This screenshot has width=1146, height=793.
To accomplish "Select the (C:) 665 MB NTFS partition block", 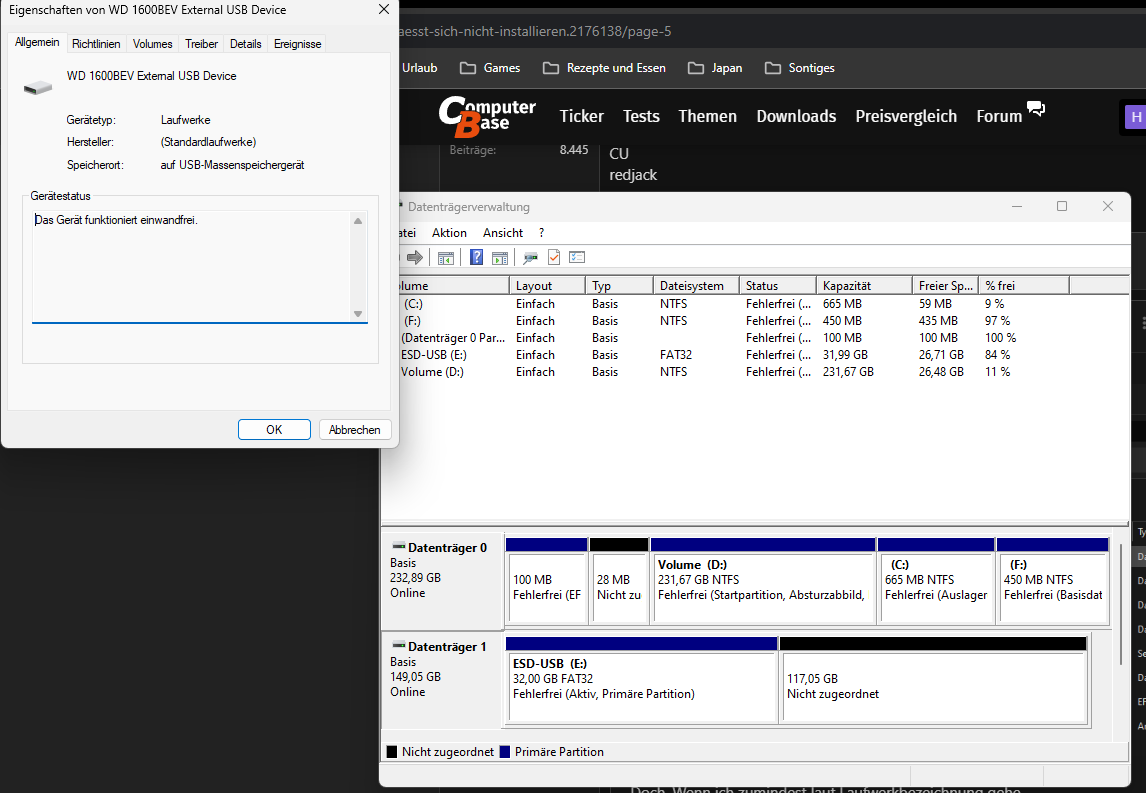I will (x=936, y=582).
